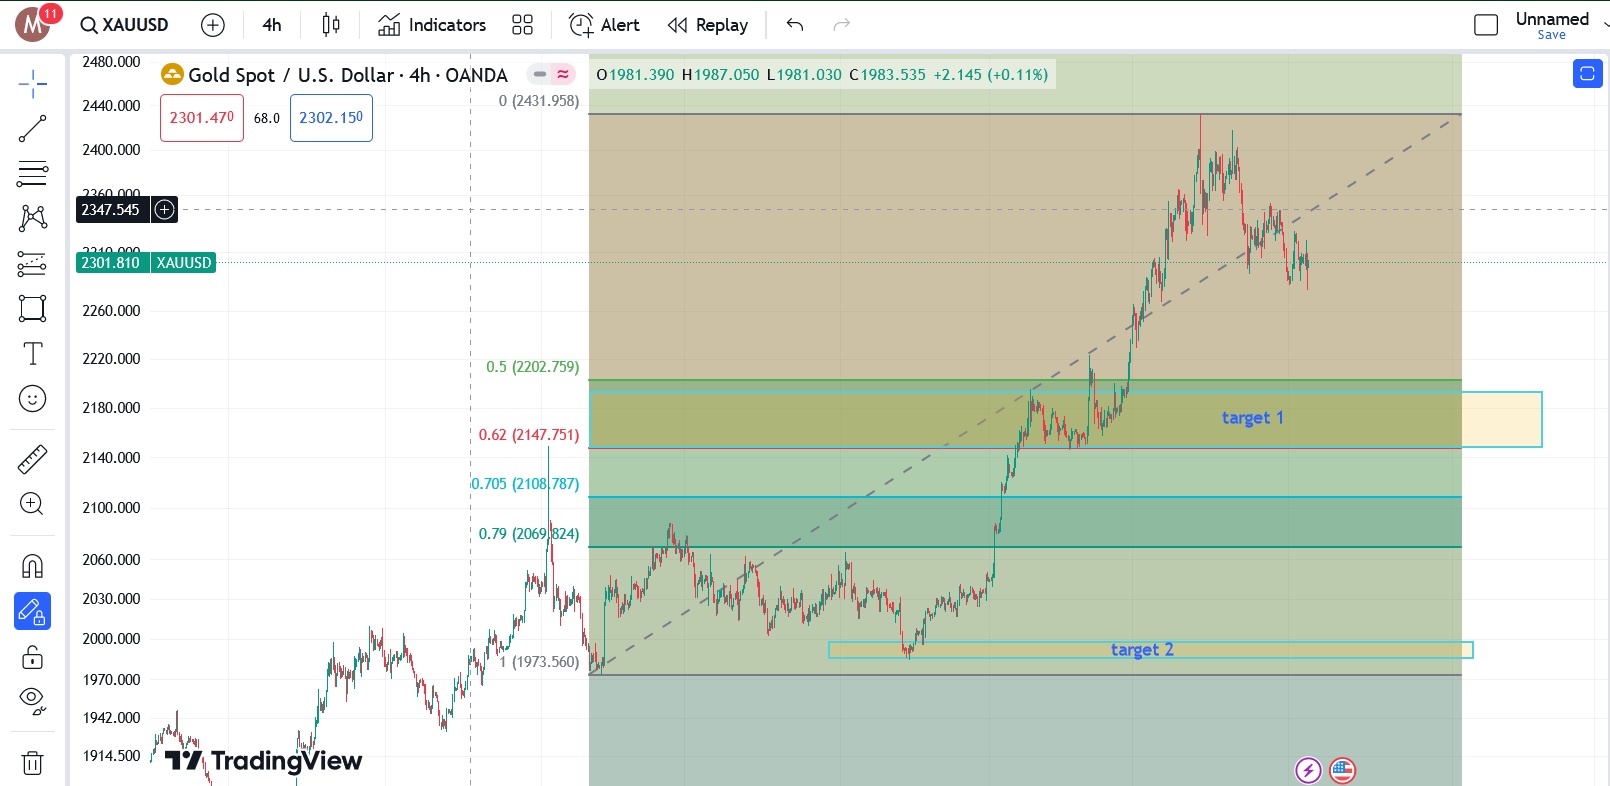Screen dimensions: 1610x786
Task: Click the sell price 2301.470 button
Action: pos(202,118)
